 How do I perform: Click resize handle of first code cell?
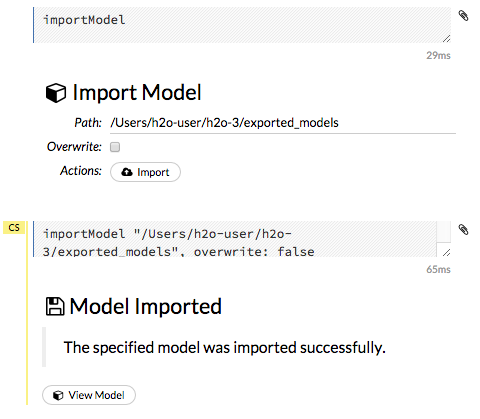point(447,39)
